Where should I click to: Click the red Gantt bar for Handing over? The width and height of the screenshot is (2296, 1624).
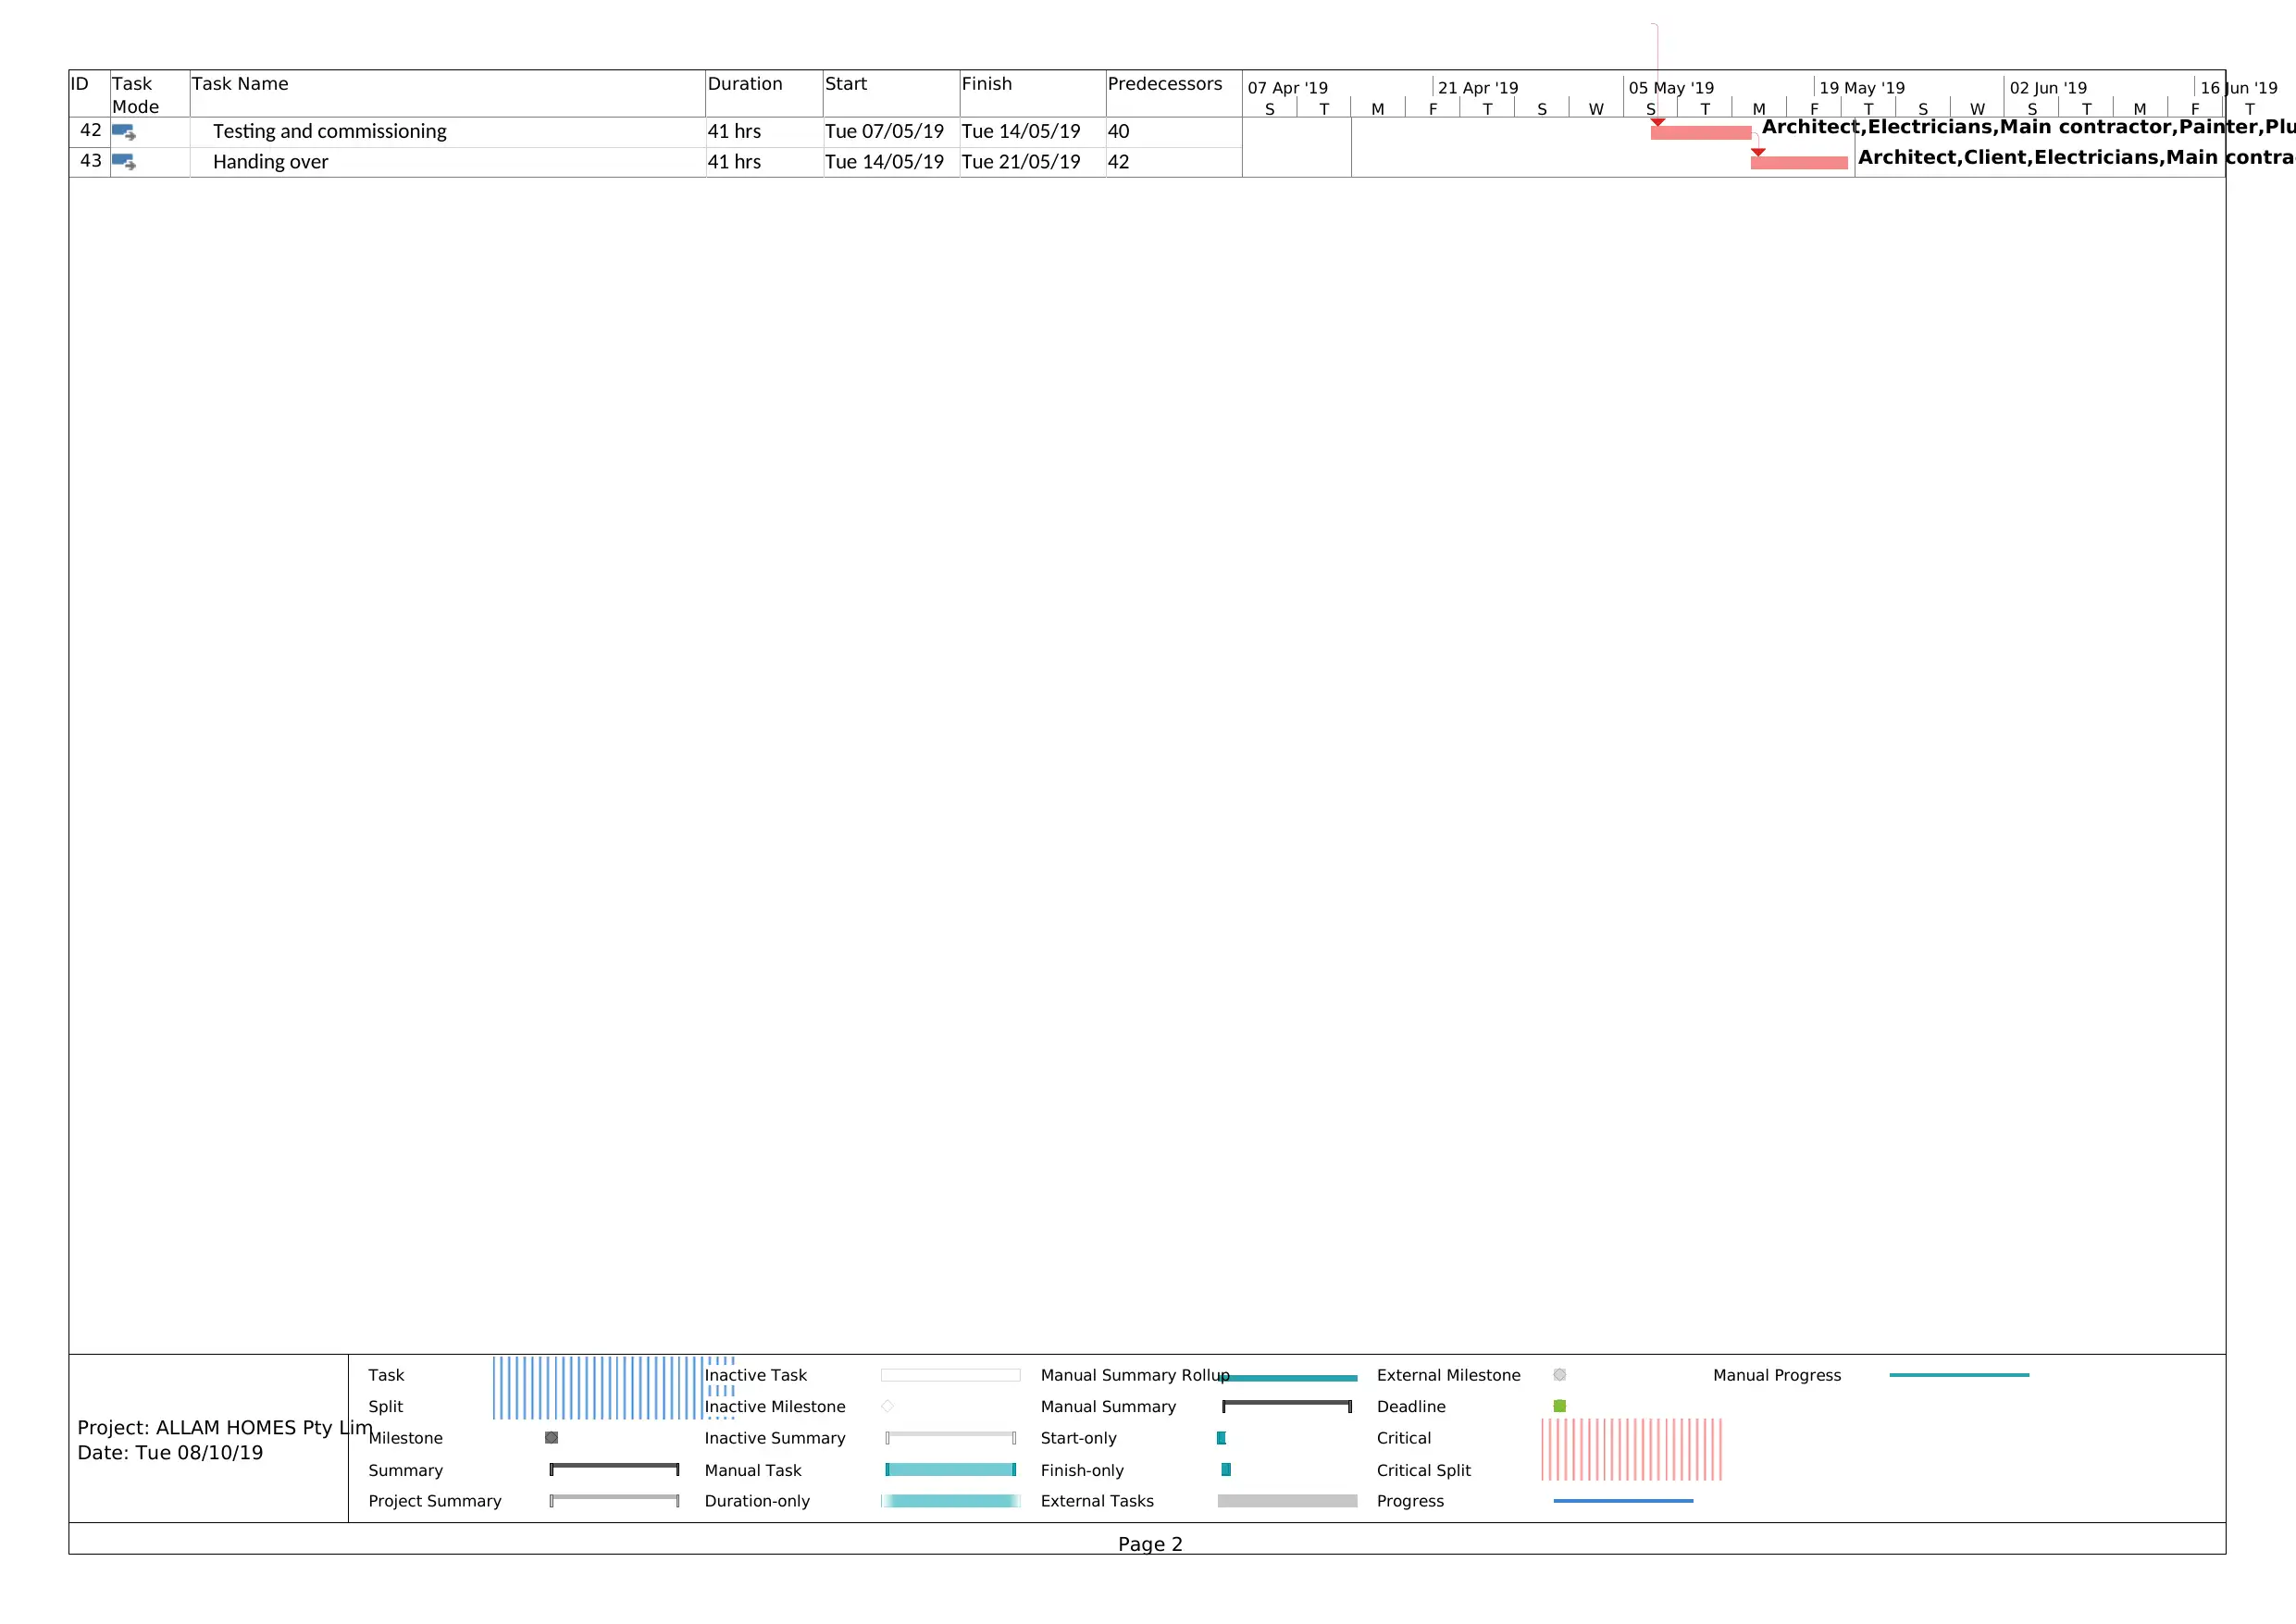point(1799,163)
